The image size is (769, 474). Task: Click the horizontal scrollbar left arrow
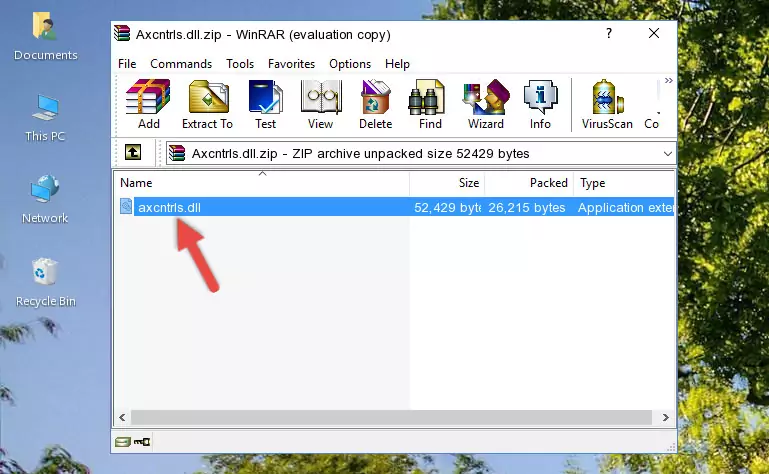[122, 418]
